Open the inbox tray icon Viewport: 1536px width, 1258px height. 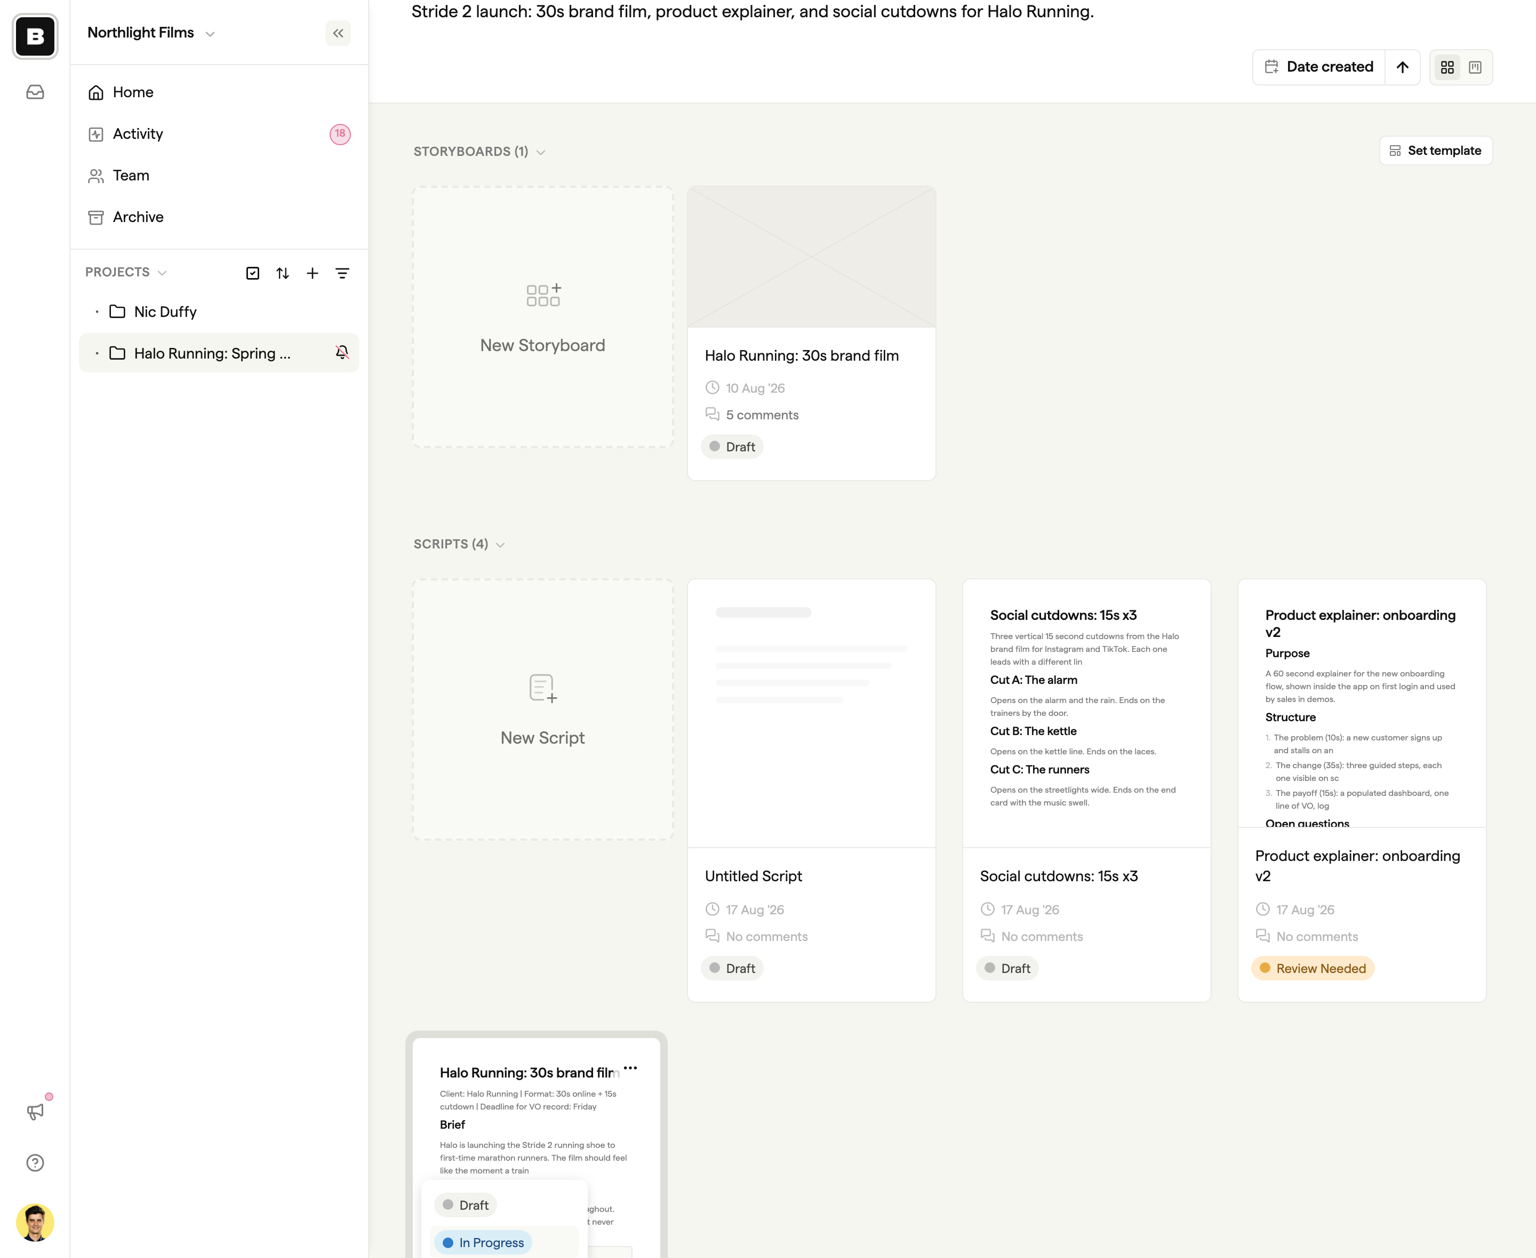[x=35, y=92]
